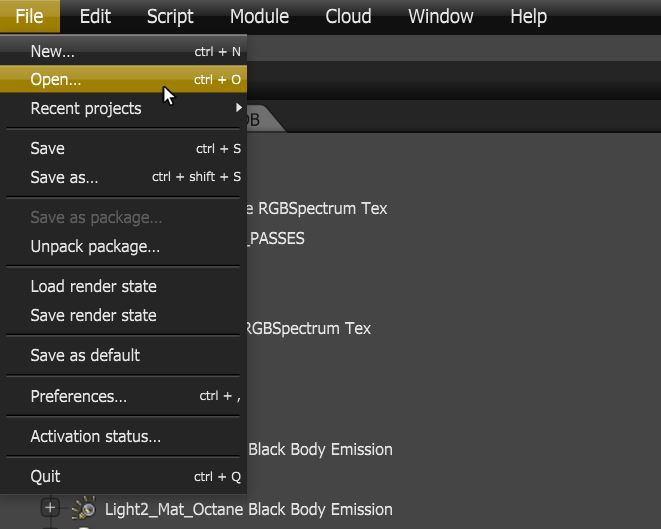Open the Edit menu

point(95,16)
